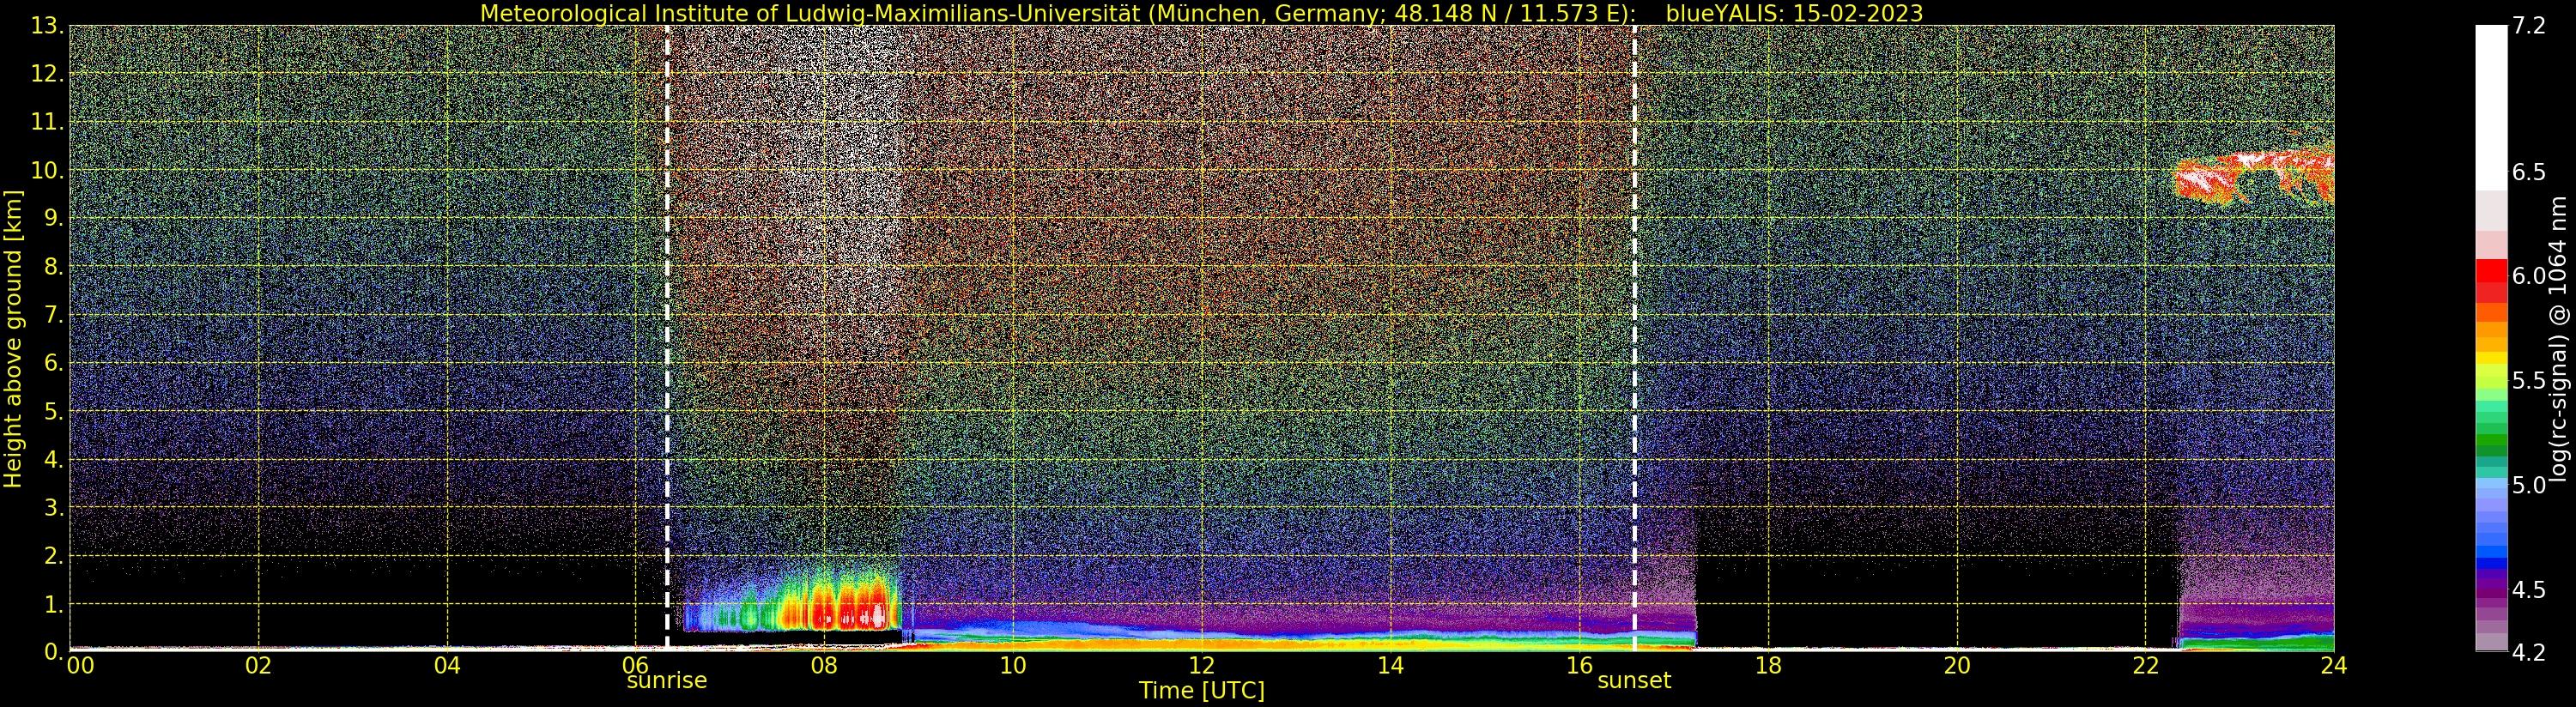Click the height axis tick label 3
Image resolution: width=2576 pixels, height=707 pixels.
click(x=54, y=507)
